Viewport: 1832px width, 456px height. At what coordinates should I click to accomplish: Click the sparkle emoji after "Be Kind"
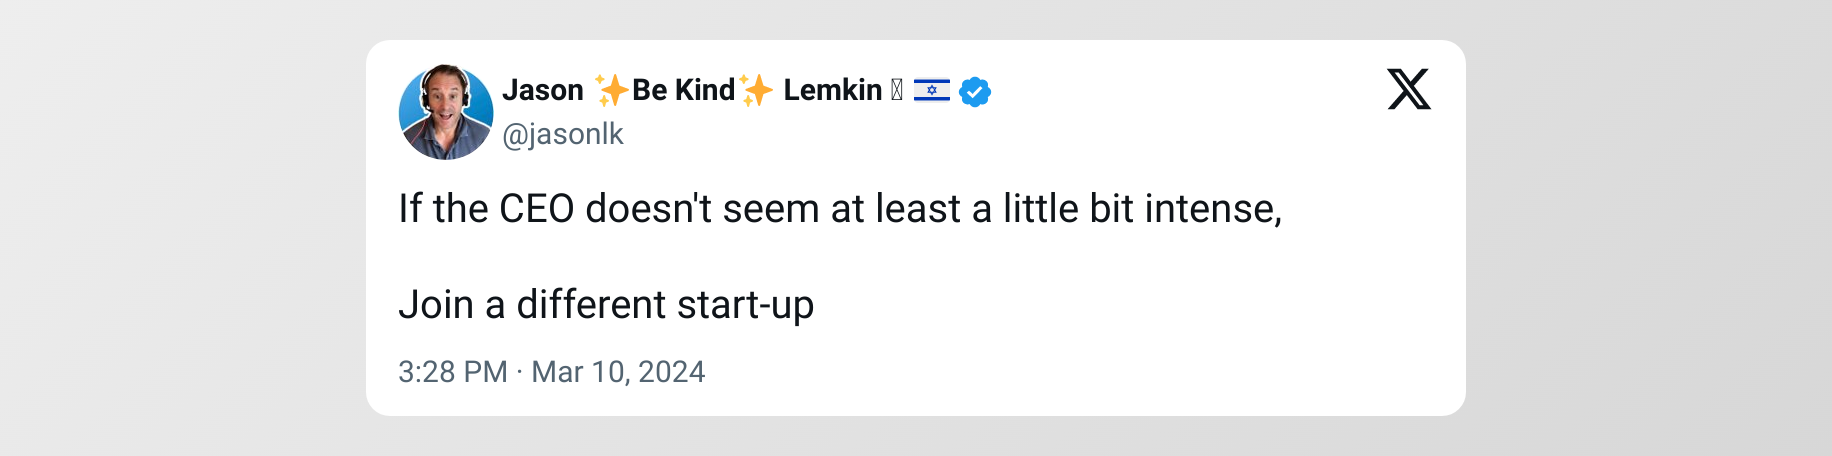(756, 90)
